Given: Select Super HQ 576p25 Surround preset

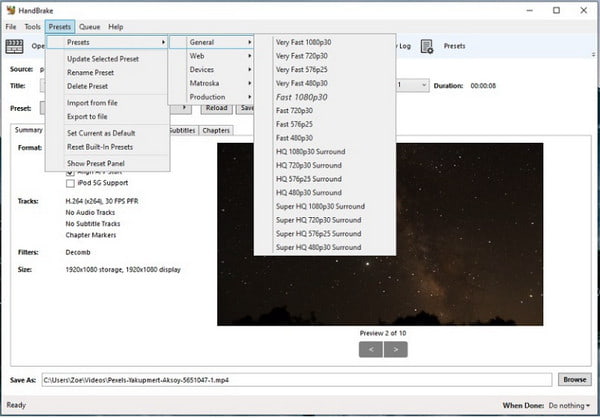Looking at the screenshot, I should click(x=325, y=234).
